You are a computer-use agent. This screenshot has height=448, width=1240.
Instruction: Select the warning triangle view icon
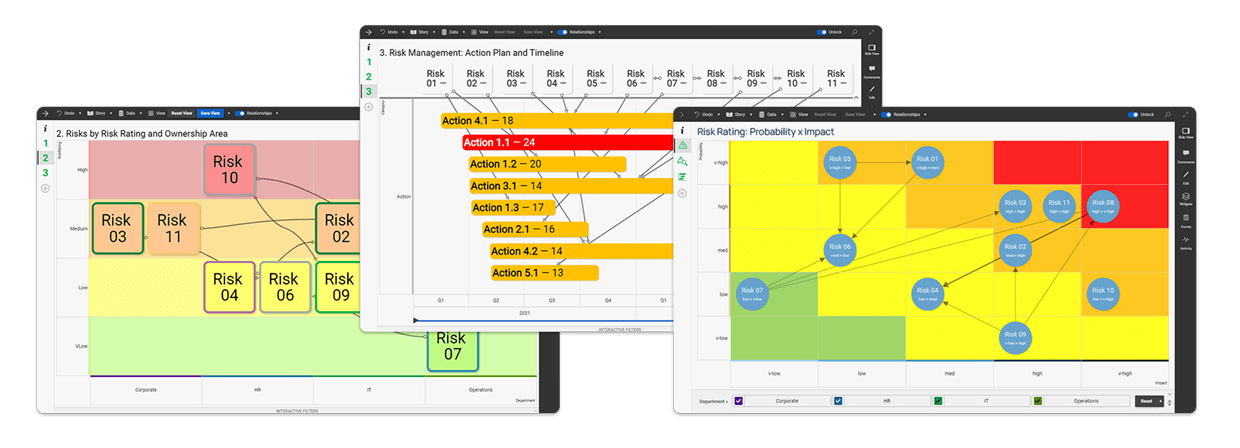682,146
